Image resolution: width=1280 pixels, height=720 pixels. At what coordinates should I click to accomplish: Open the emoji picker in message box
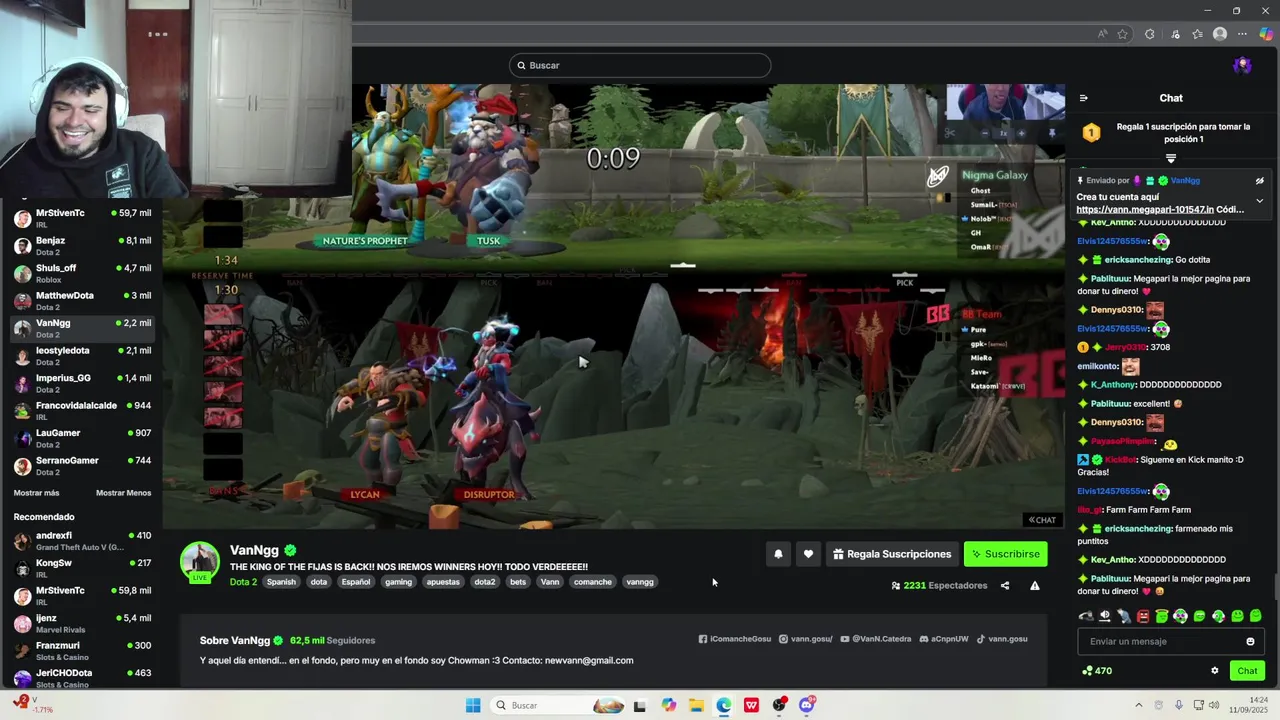(1250, 642)
